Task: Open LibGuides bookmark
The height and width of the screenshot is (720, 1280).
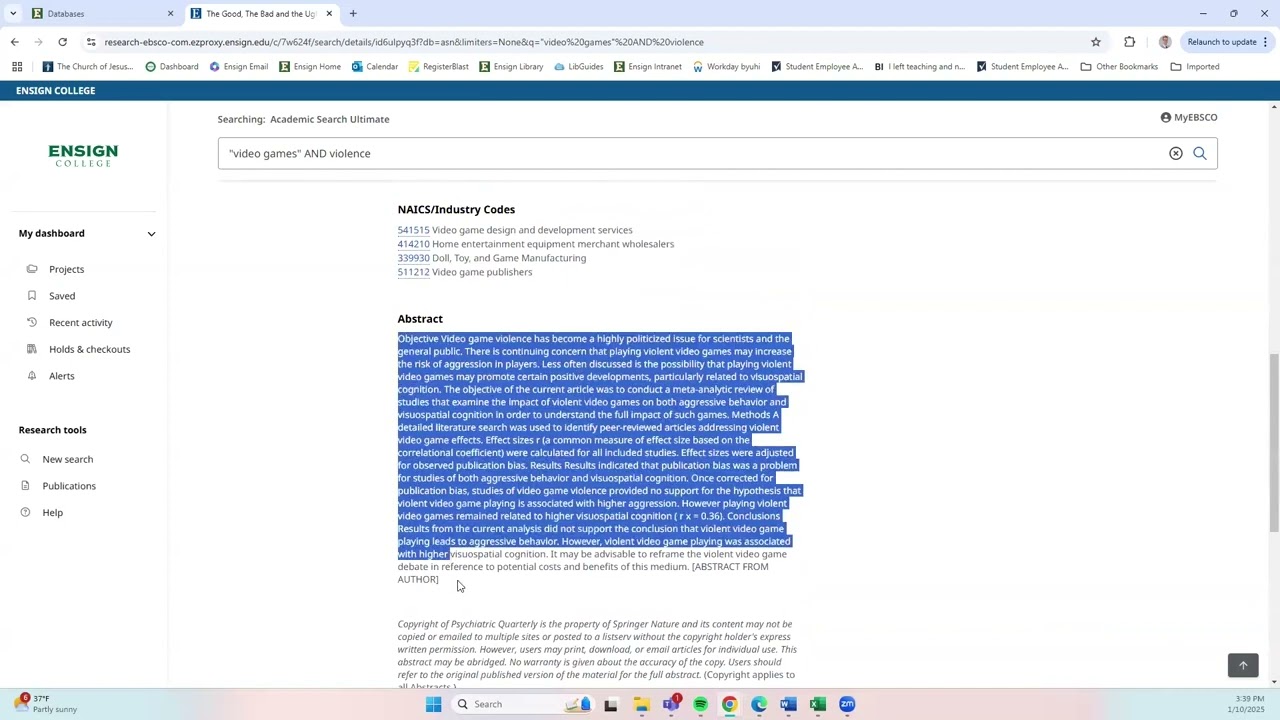Action: 578,67
